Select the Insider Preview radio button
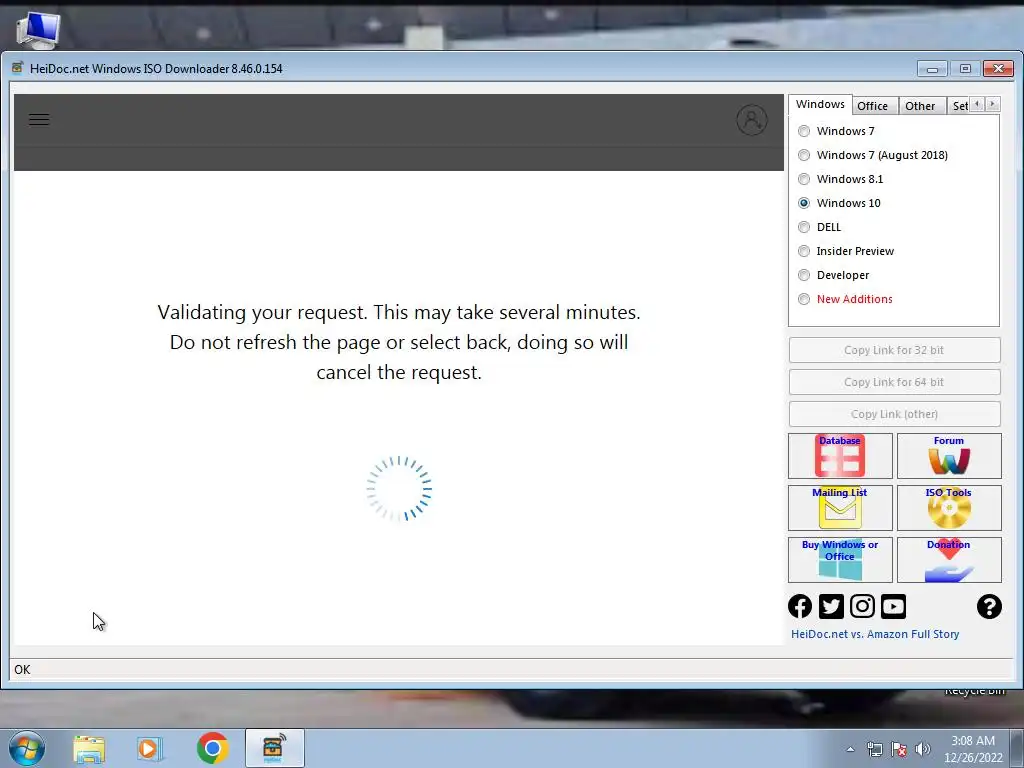 point(804,251)
